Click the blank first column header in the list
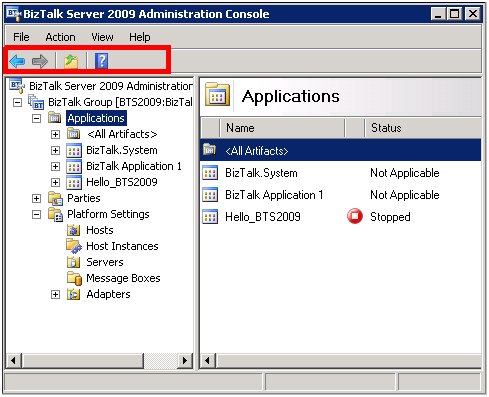489x397 pixels. 210,128
